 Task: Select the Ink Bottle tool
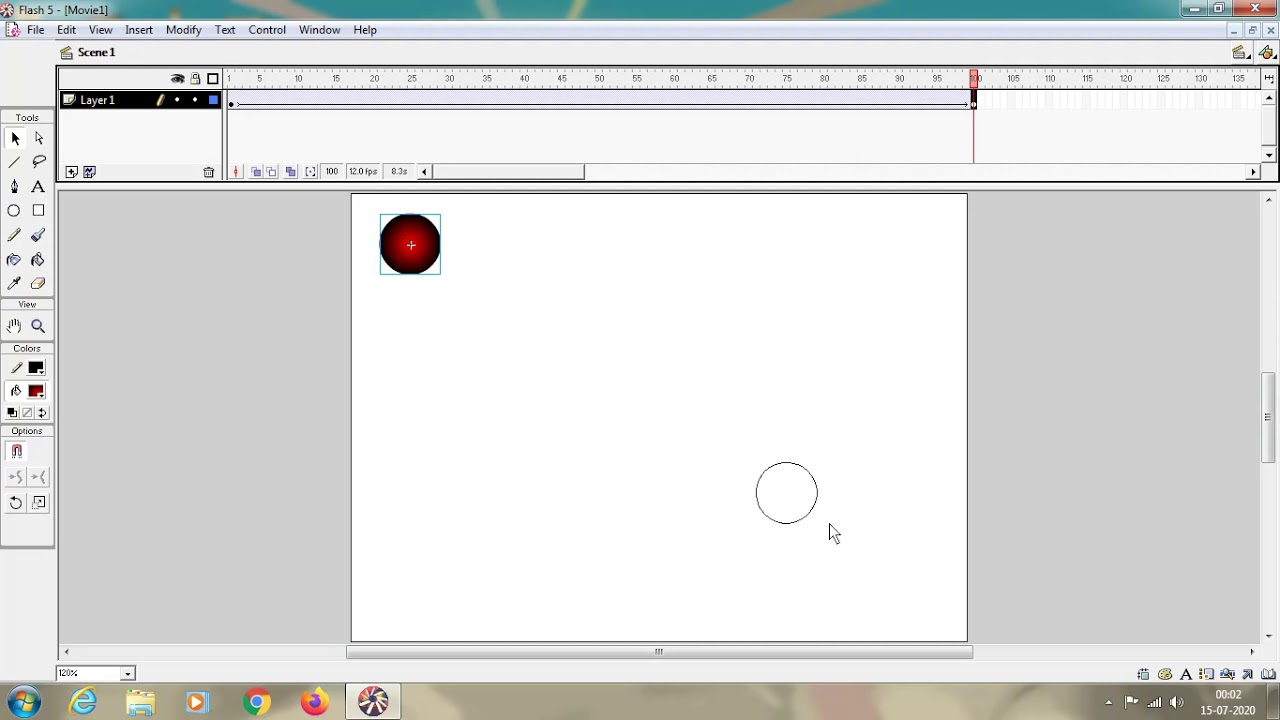pos(15,259)
